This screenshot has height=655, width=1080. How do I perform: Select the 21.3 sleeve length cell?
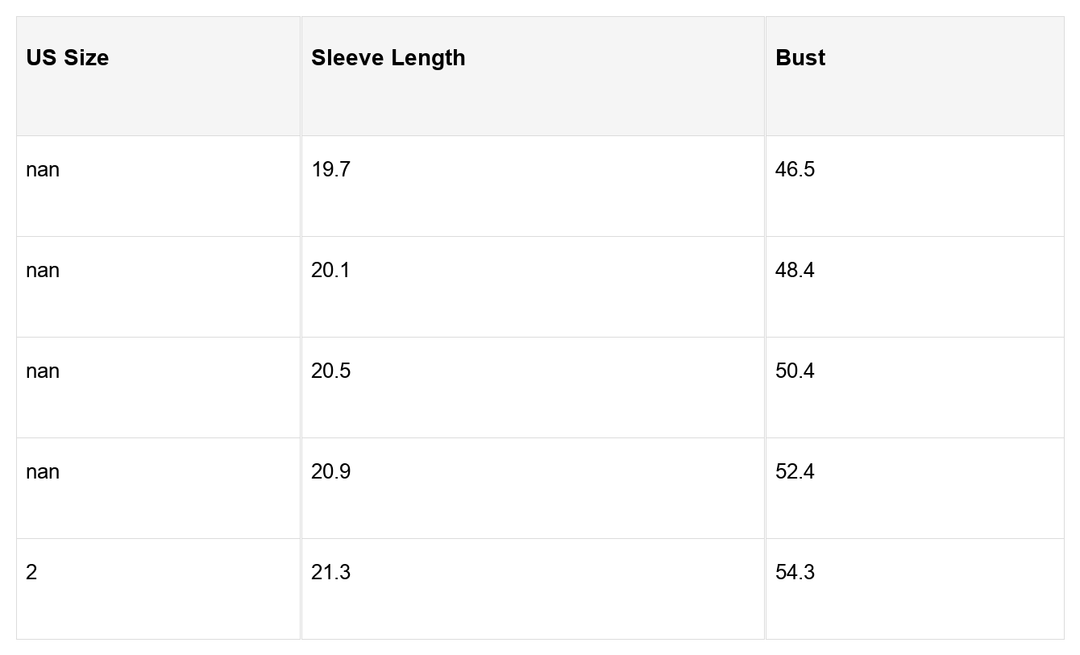coord(331,573)
